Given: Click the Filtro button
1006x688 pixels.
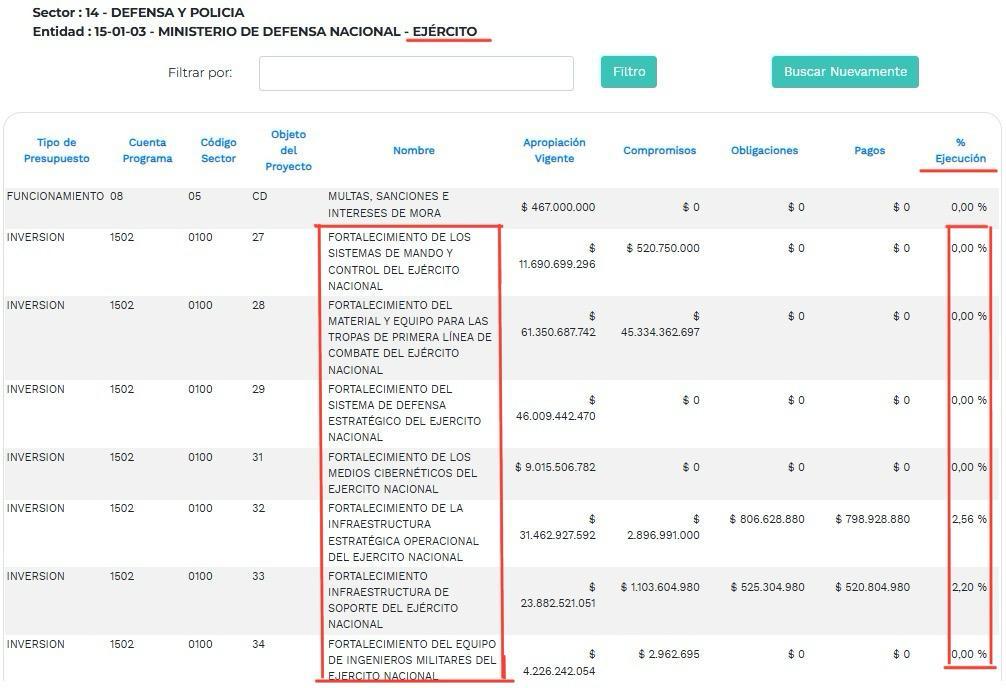Looking at the screenshot, I should click(628, 72).
